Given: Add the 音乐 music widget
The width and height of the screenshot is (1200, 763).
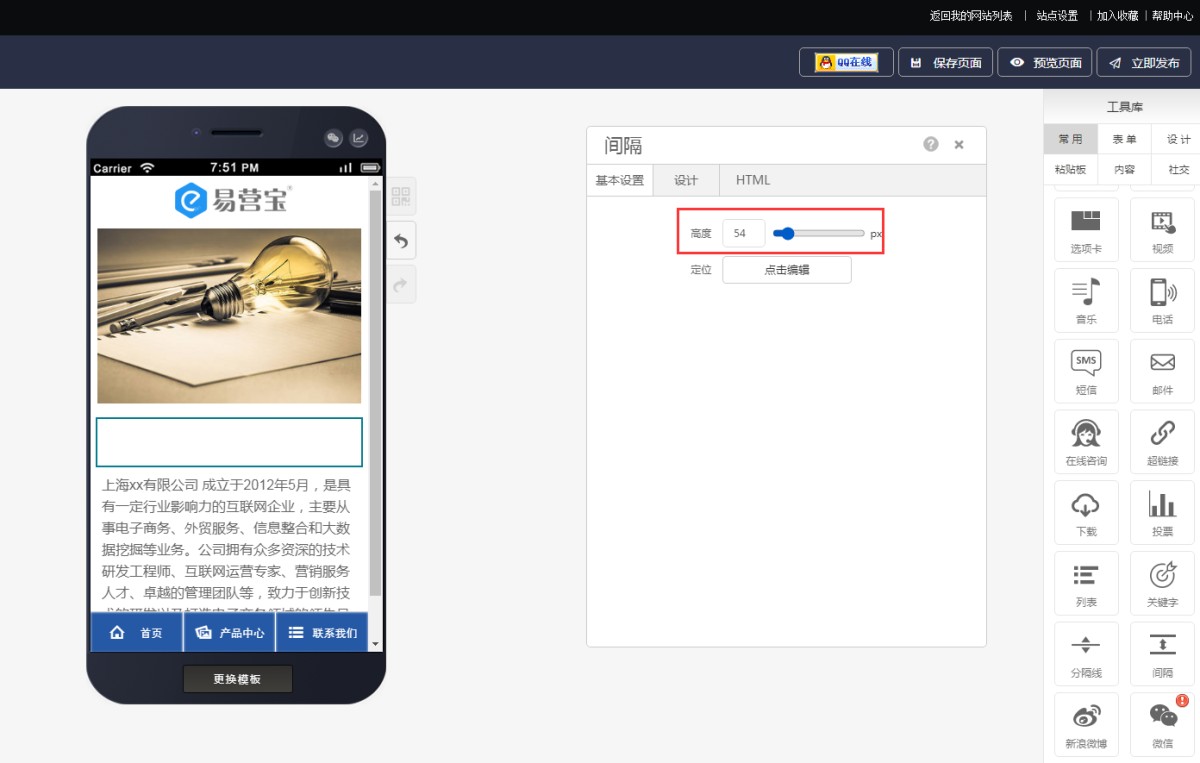Looking at the screenshot, I should [1086, 301].
